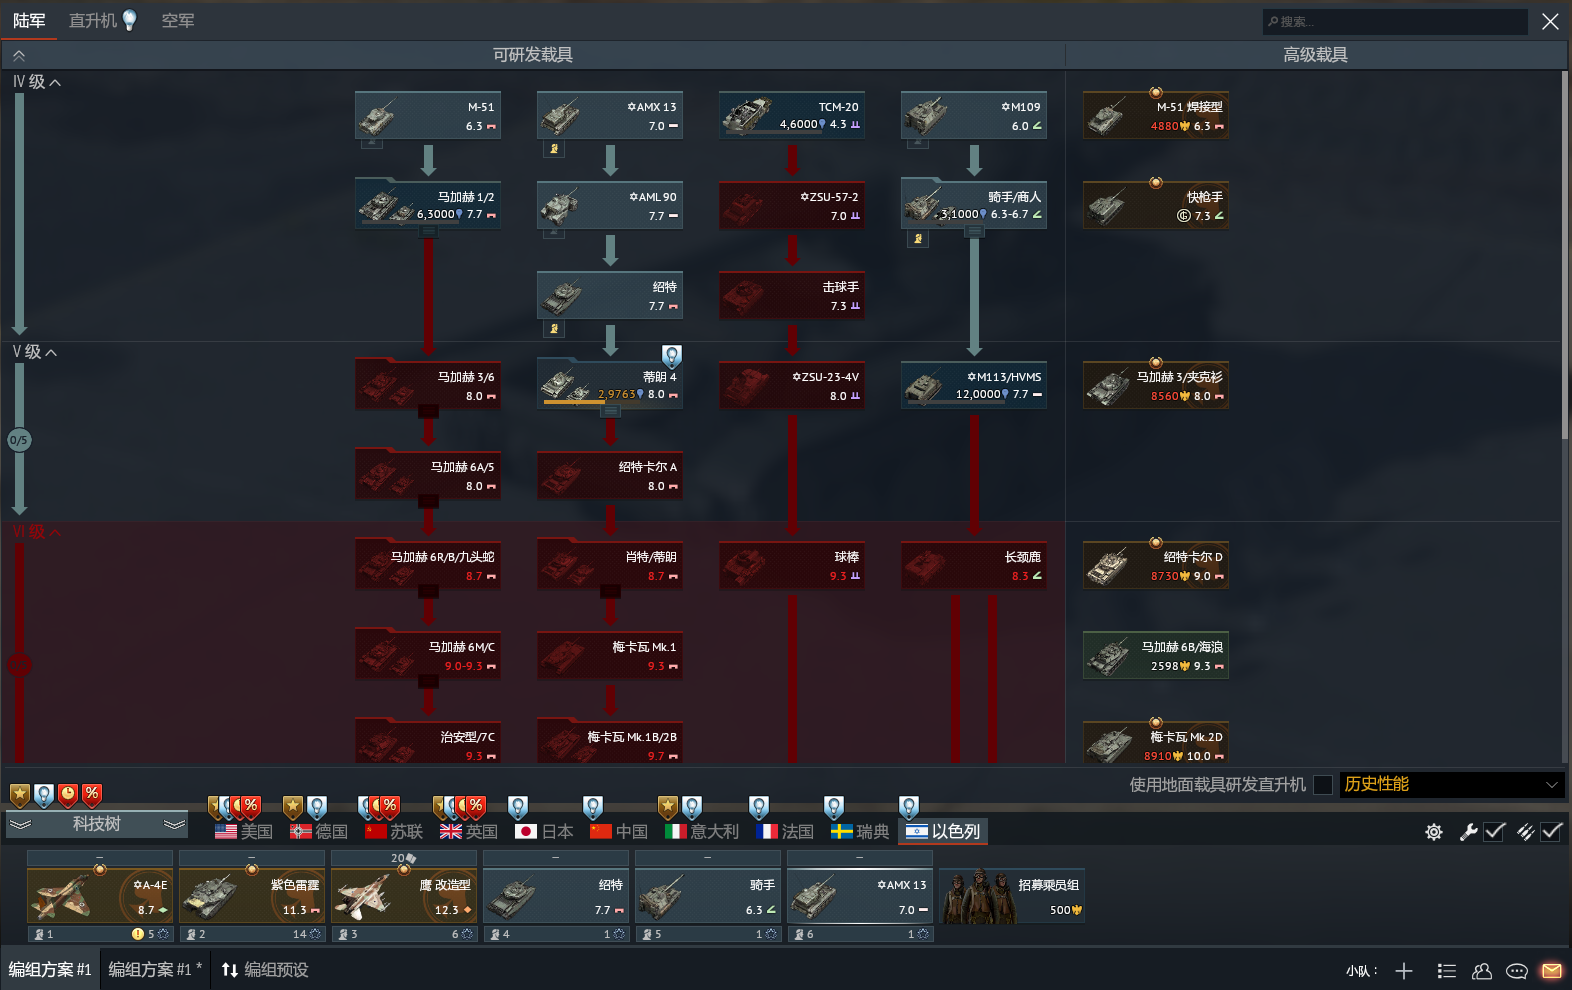Open the chat bubble icon
This screenshot has height=990, width=1572.
click(x=1517, y=971)
